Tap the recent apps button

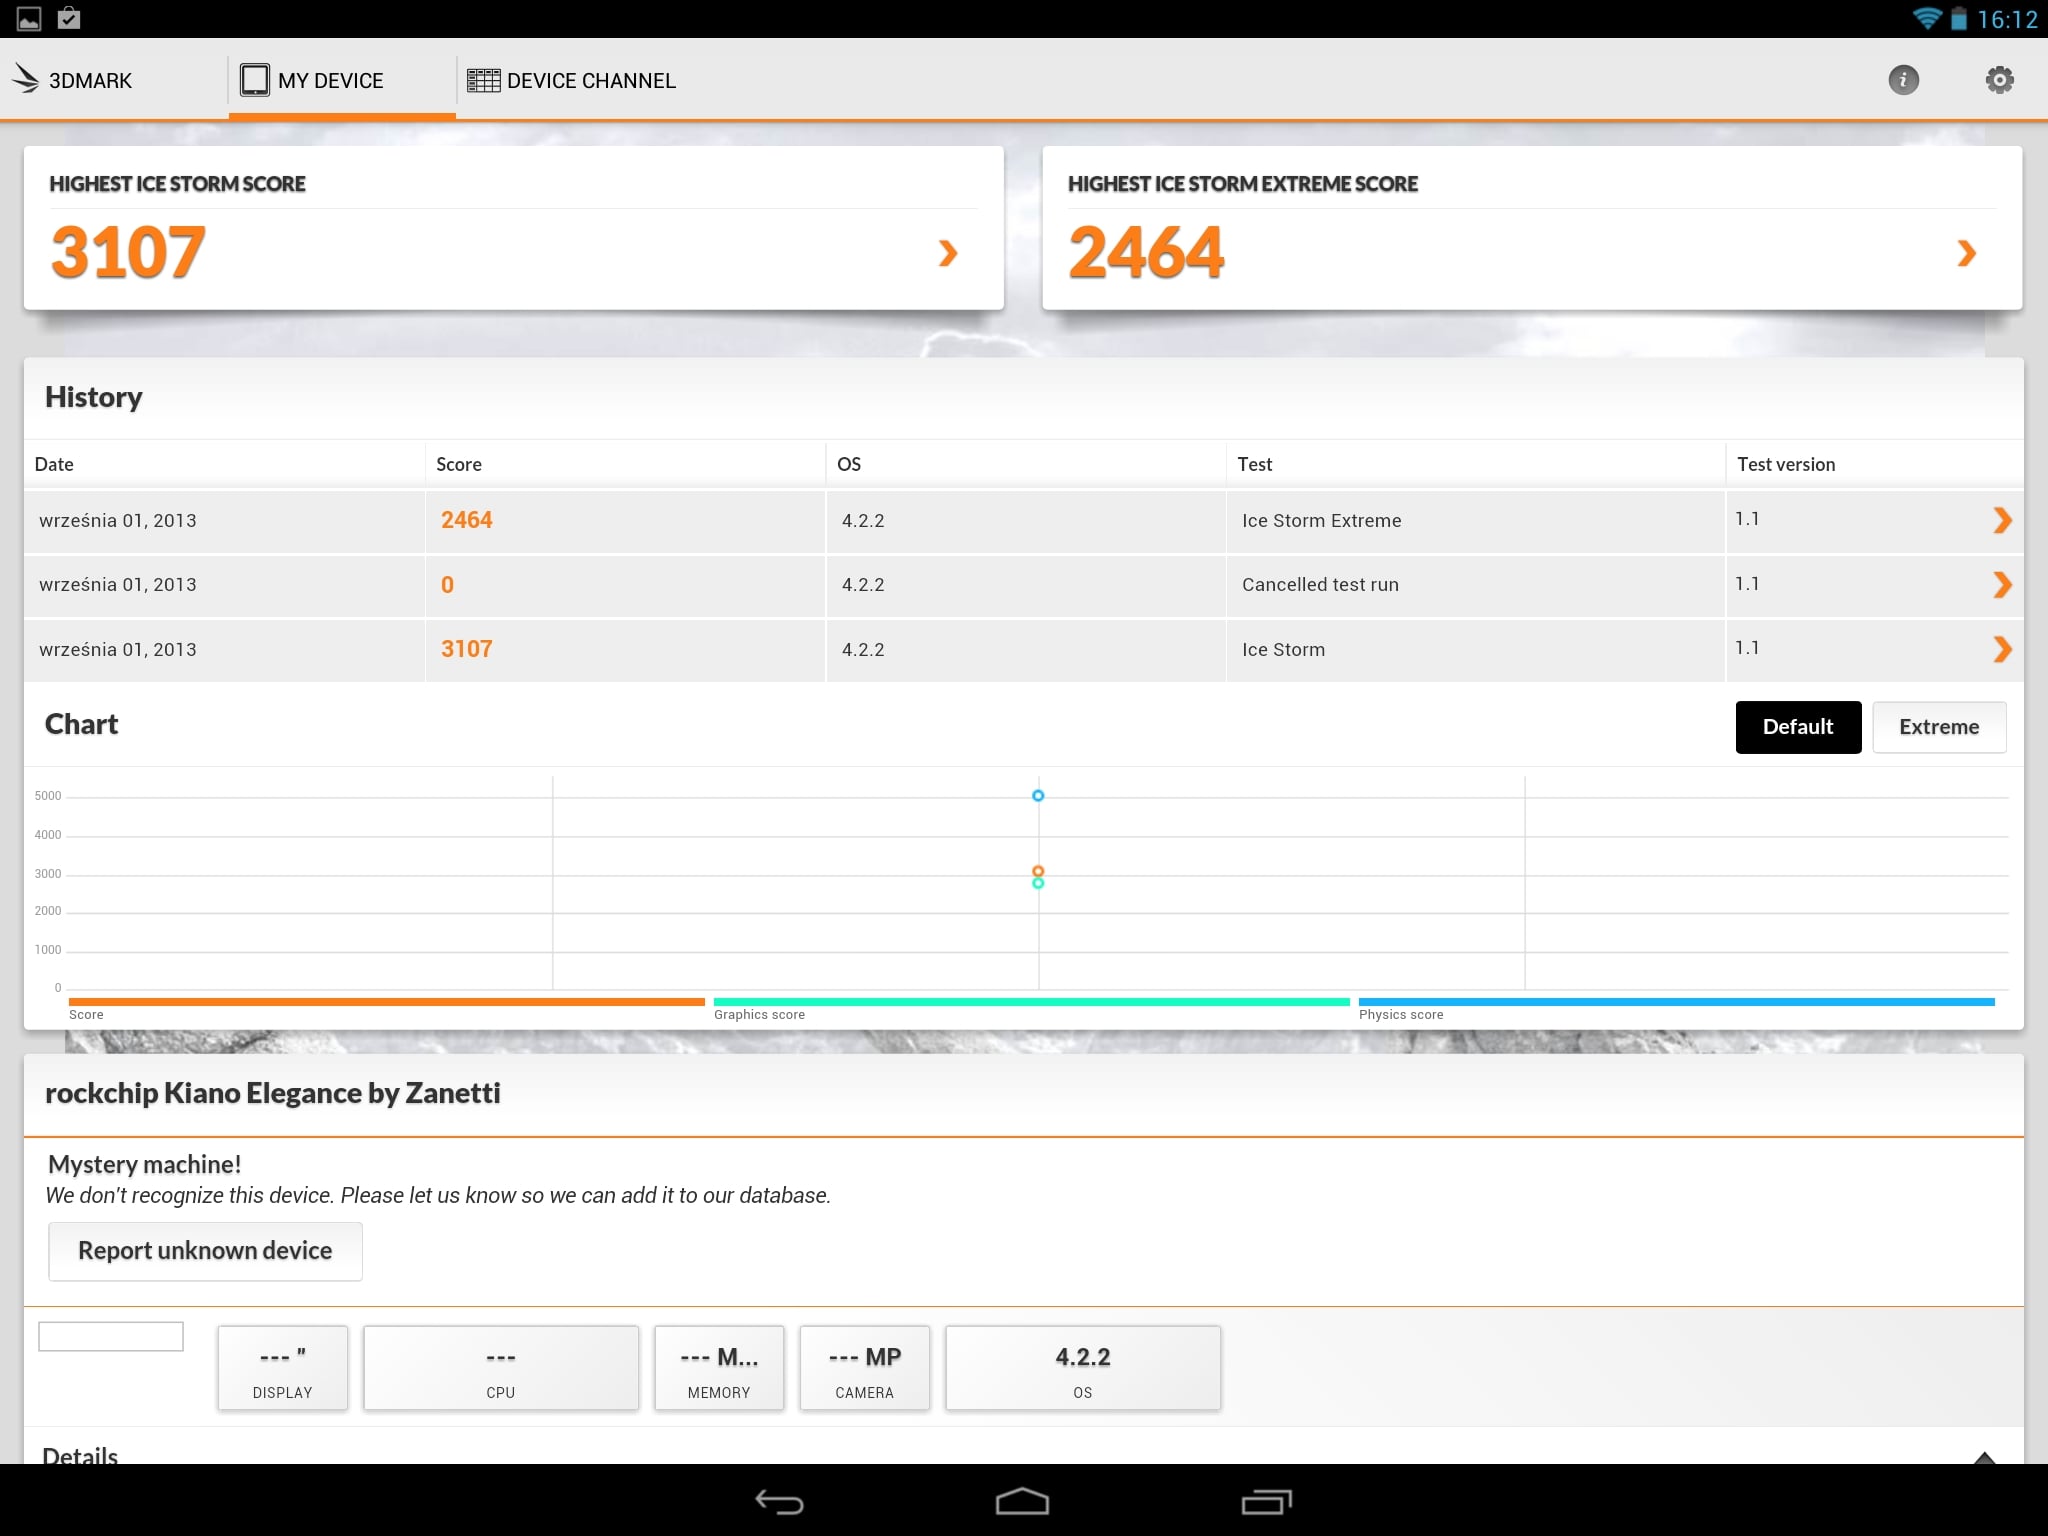pos(1266,1501)
